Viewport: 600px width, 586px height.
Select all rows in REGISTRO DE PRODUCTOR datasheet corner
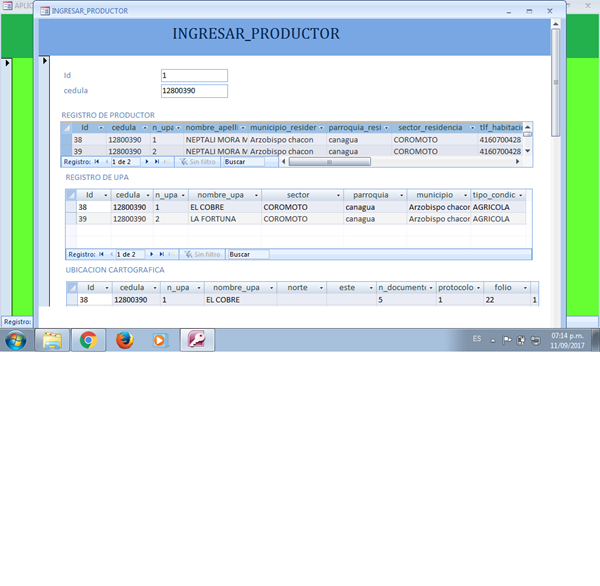(x=67, y=127)
